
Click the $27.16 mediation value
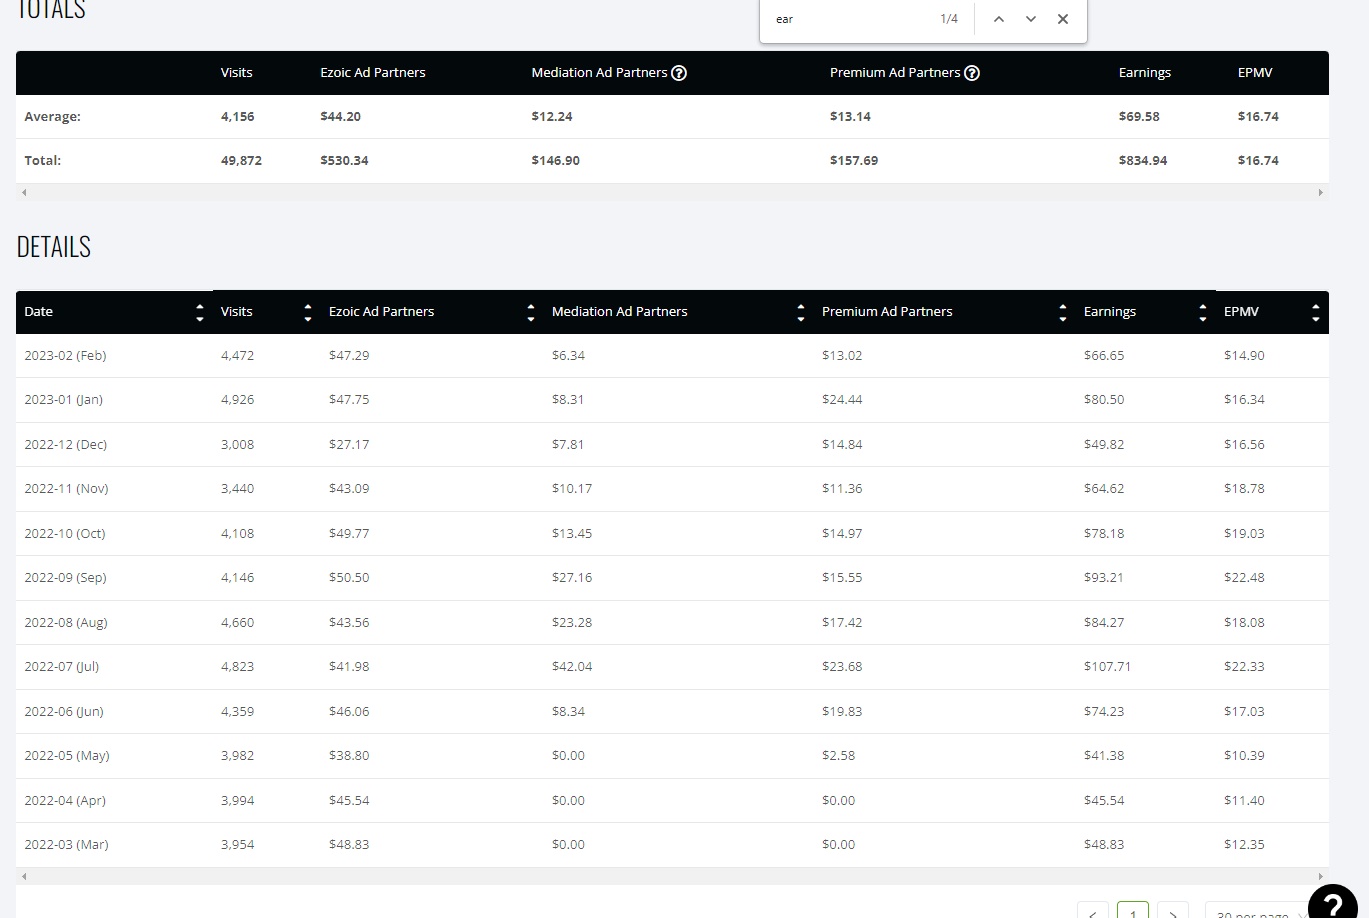coord(572,577)
